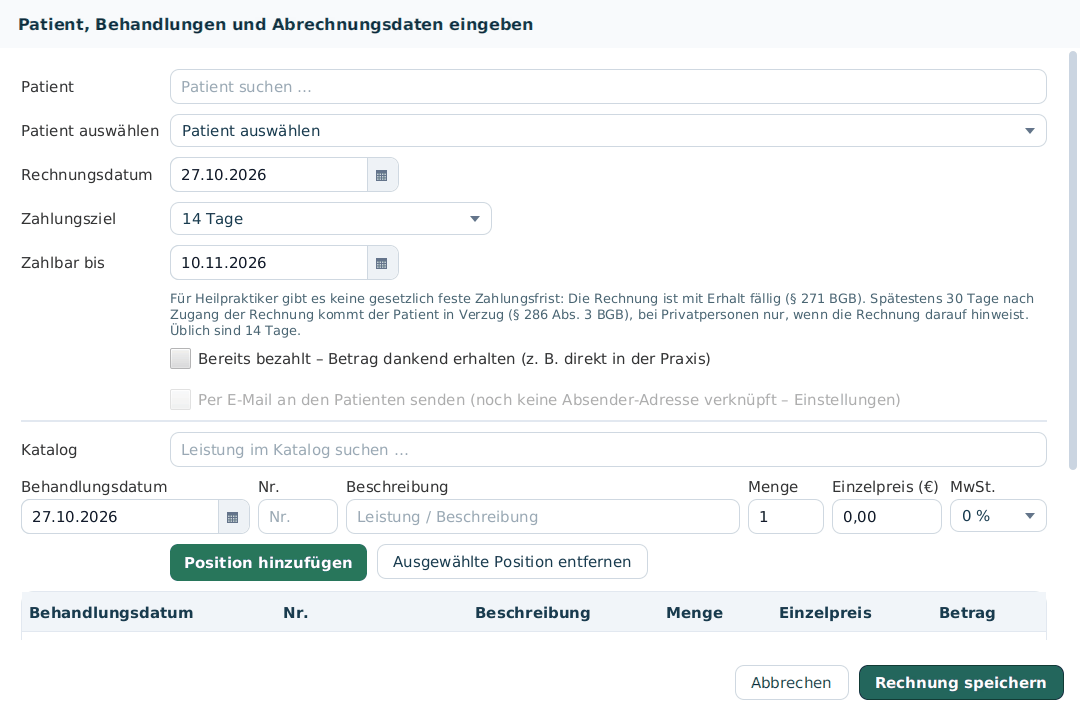Viewport: 1080px width, 714px height.
Task: Click the 'Behandlungsdatum' table column header
Action: click(x=111, y=613)
